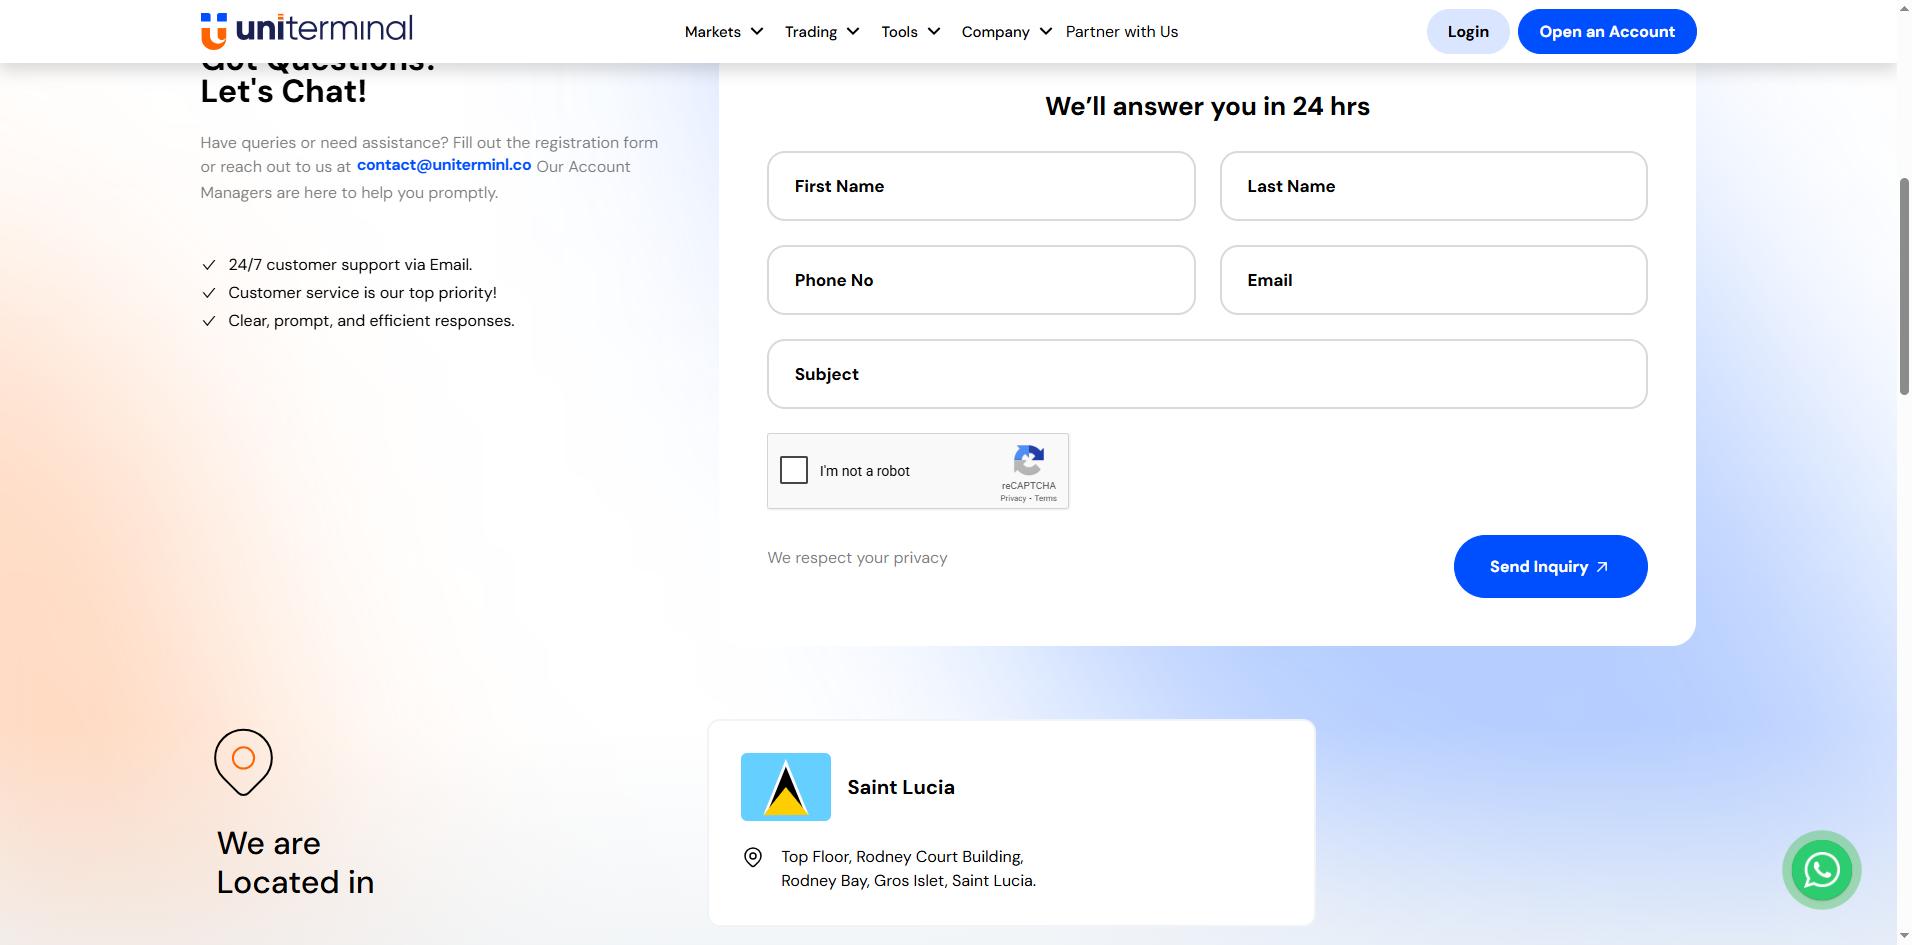This screenshot has width=1912, height=945.
Task: Click the contact@uniterminl.co email link
Action: pos(444,165)
